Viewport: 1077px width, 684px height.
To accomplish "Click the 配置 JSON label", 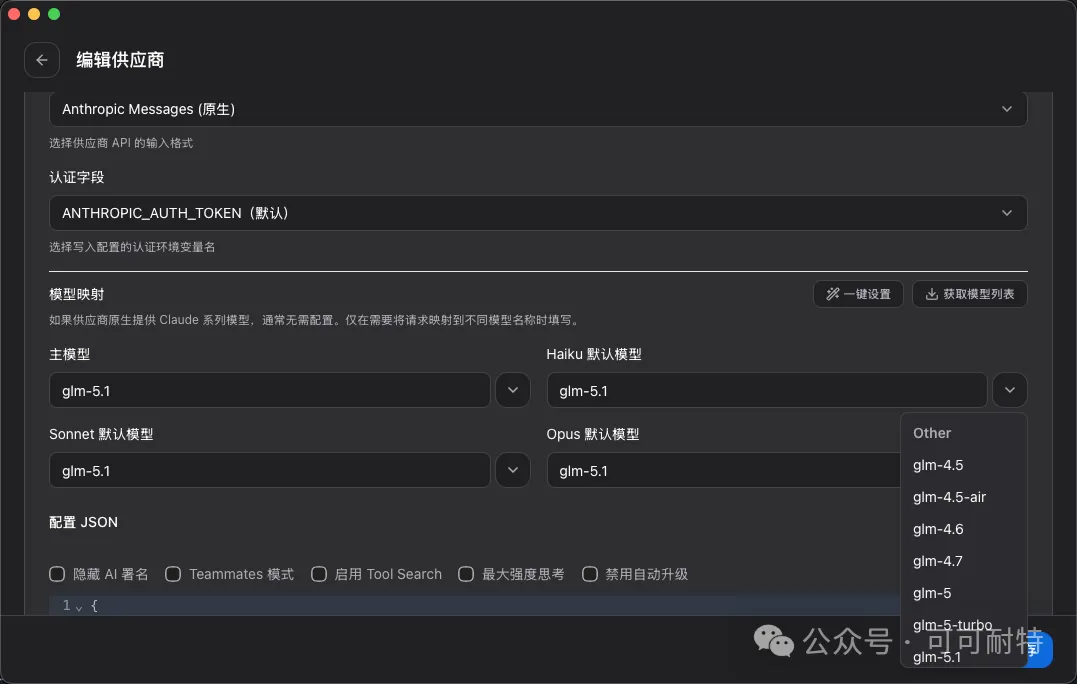I will pos(83,523).
